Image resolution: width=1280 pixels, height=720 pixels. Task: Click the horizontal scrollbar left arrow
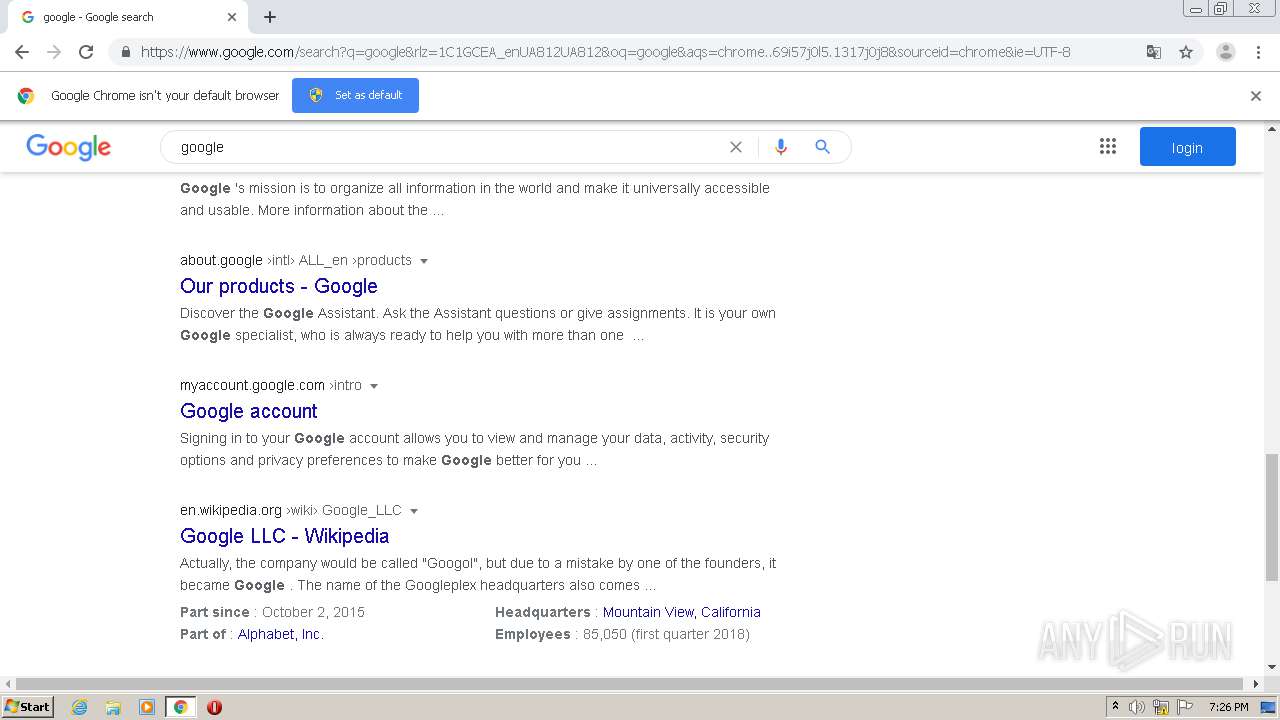8,684
